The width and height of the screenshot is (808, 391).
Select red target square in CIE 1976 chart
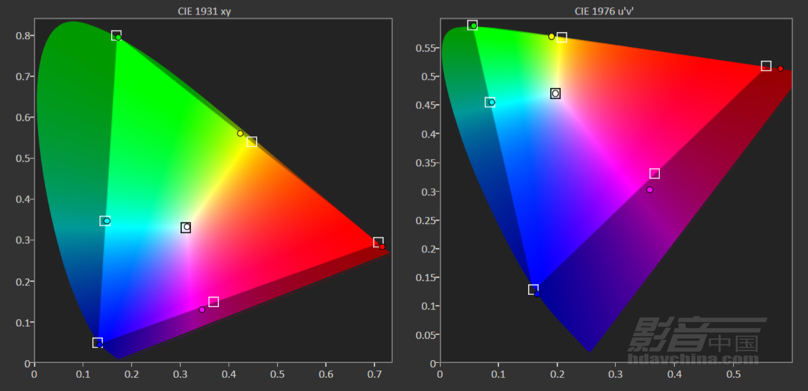766,66
